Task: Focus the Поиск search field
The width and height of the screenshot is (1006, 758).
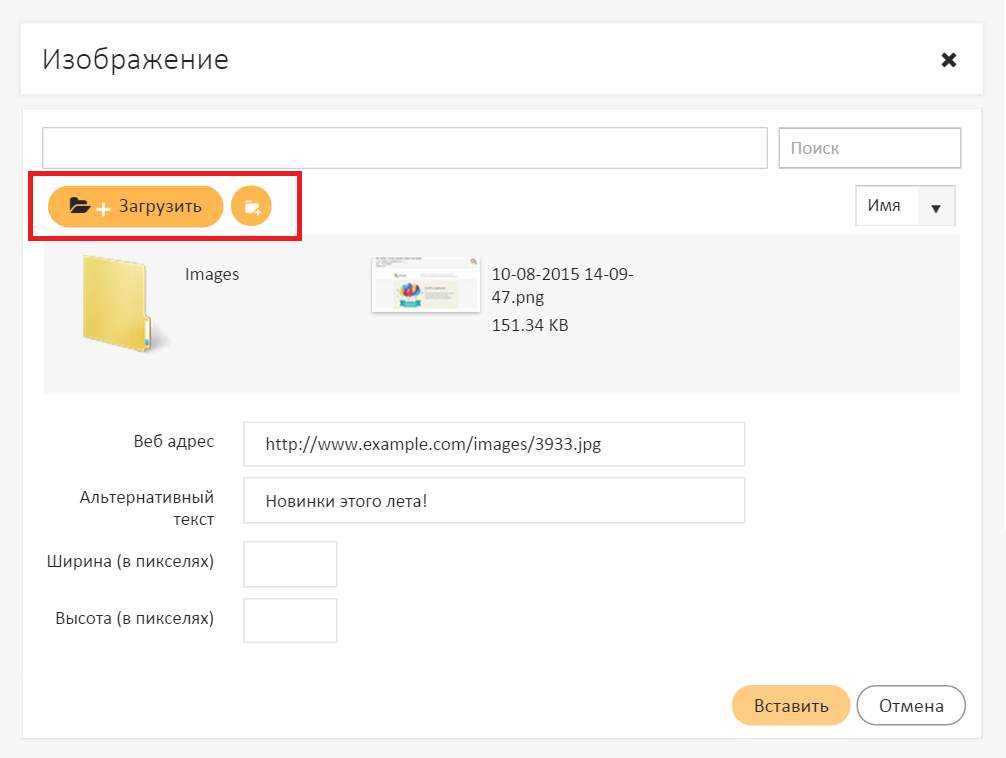Action: [x=869, y=148]
